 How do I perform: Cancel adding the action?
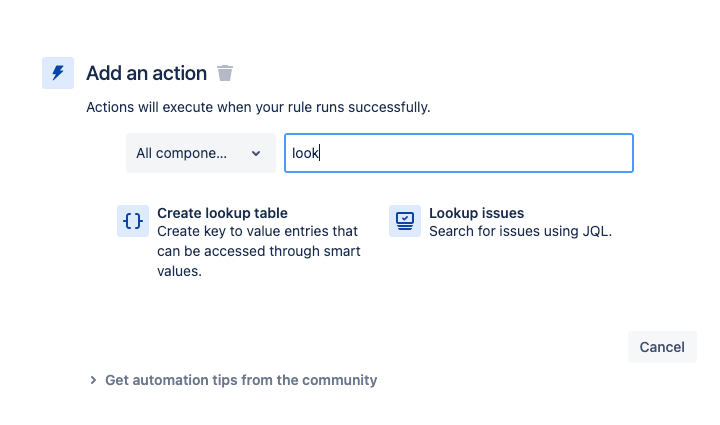tap(662, 347)
